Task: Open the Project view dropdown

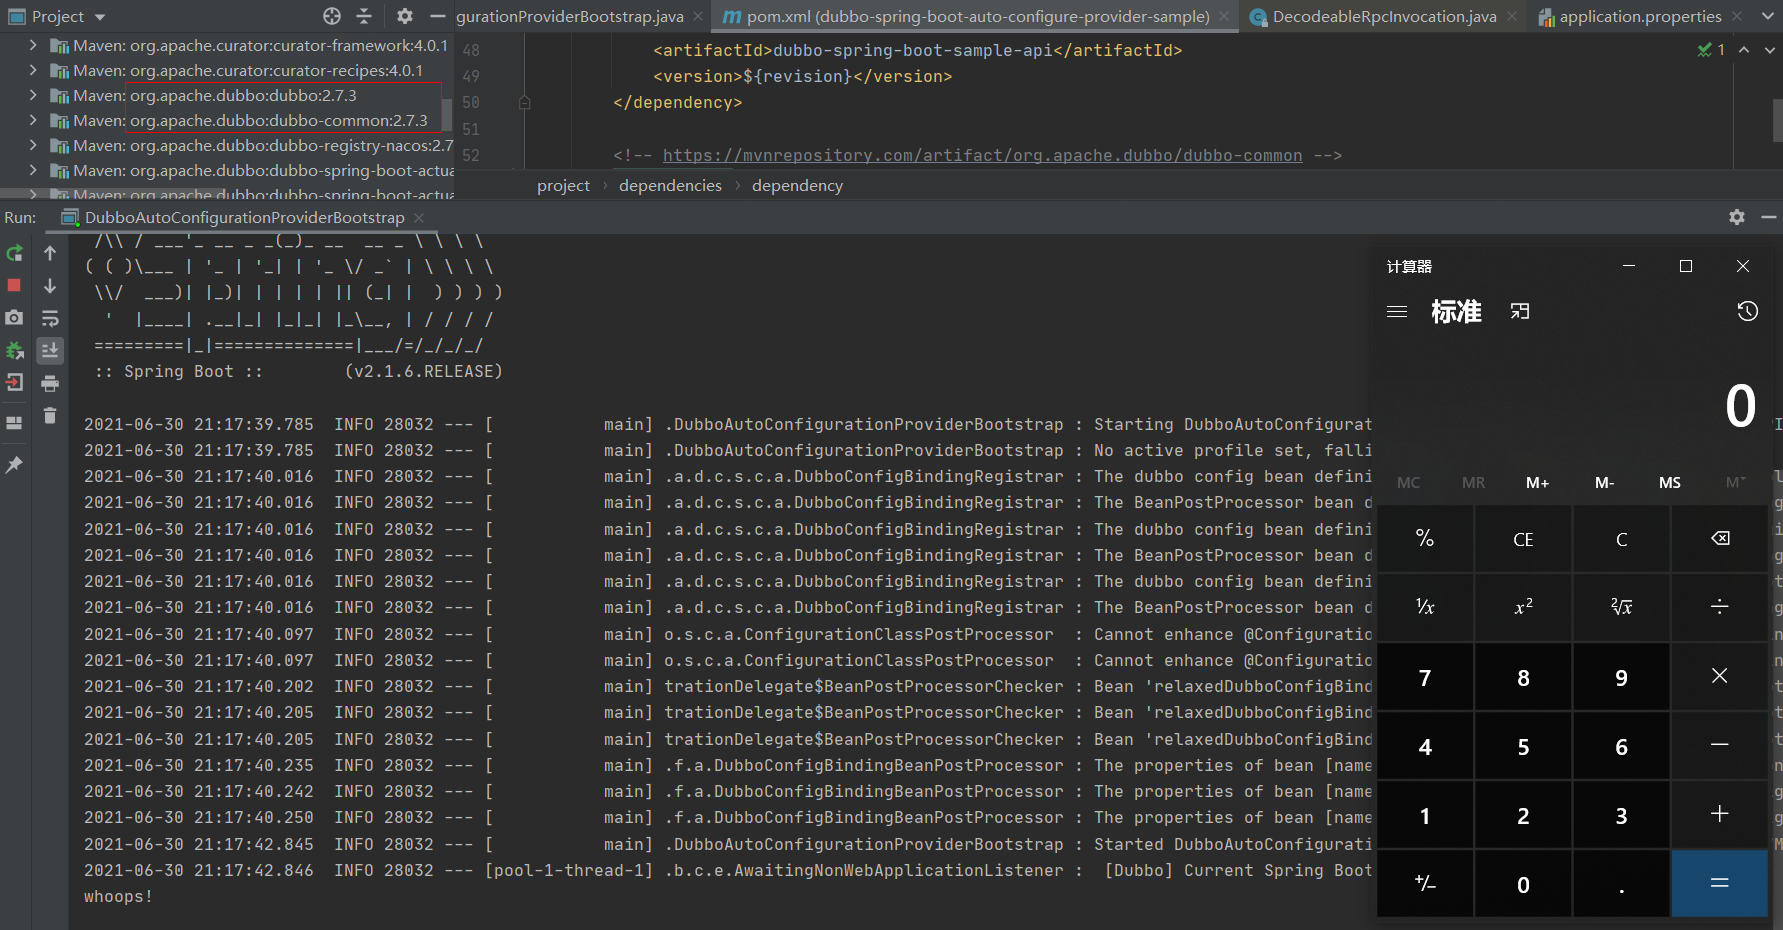Action: point(99,17)
